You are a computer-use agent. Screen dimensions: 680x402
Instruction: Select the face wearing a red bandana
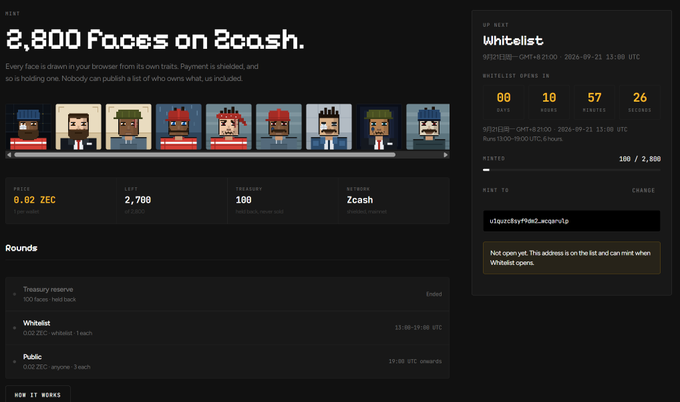tap(229, 127)
